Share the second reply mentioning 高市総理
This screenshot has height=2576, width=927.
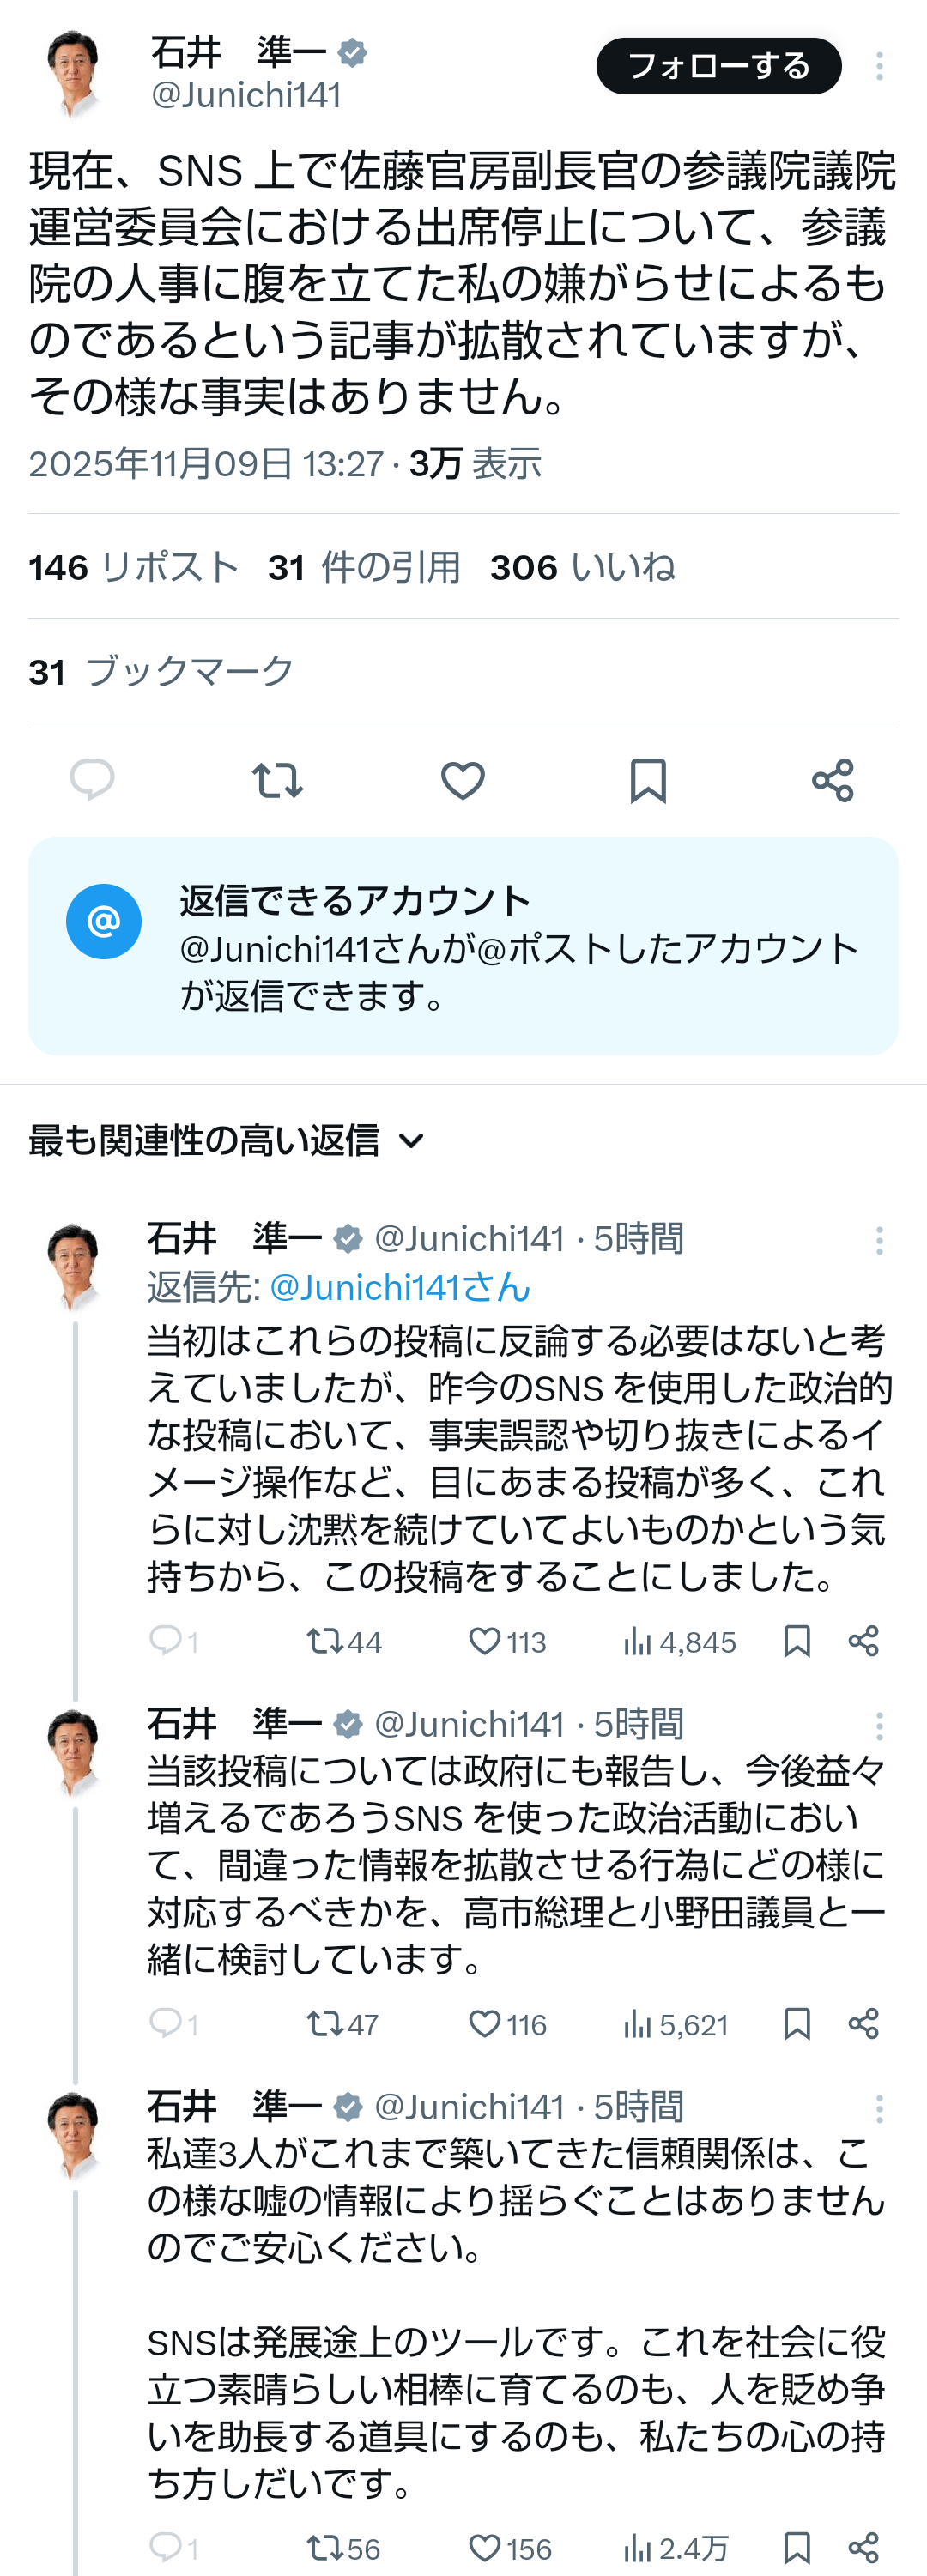[864, 2024]
